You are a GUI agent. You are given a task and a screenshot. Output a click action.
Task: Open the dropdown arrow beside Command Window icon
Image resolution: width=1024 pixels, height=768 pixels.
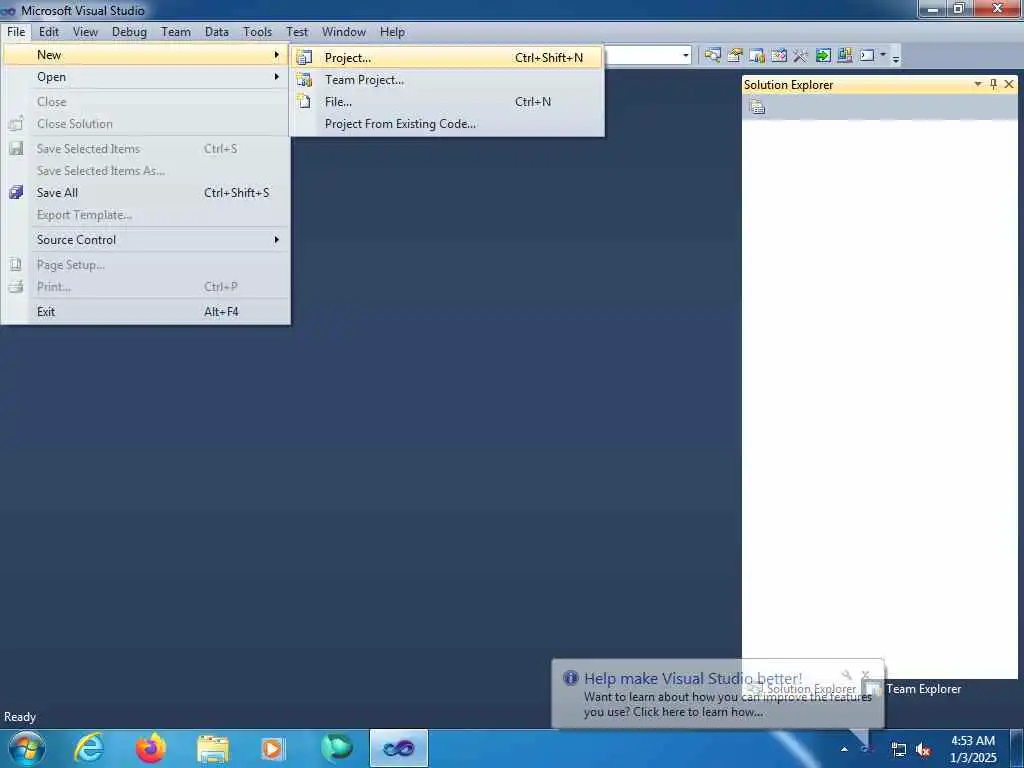pyautogui.click(x=883, y=56)
